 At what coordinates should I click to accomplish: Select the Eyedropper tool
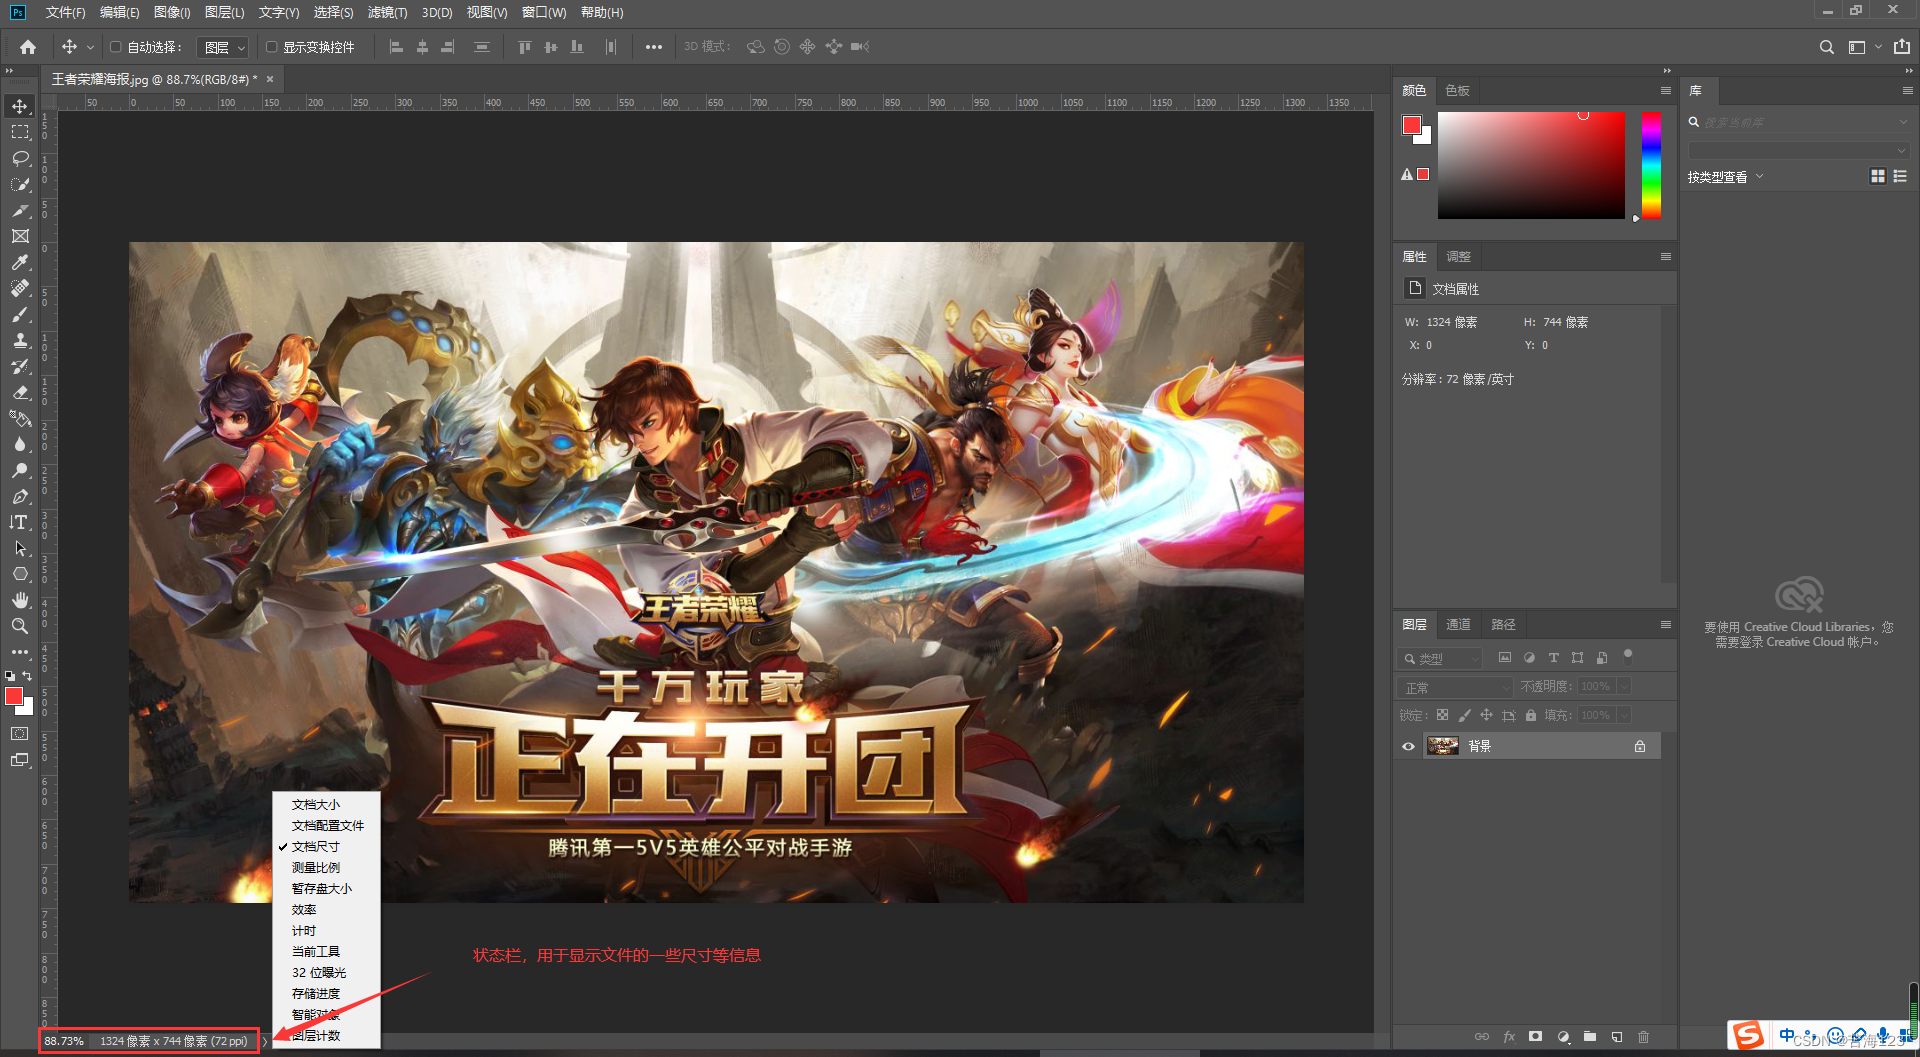[x=20, y=262]
